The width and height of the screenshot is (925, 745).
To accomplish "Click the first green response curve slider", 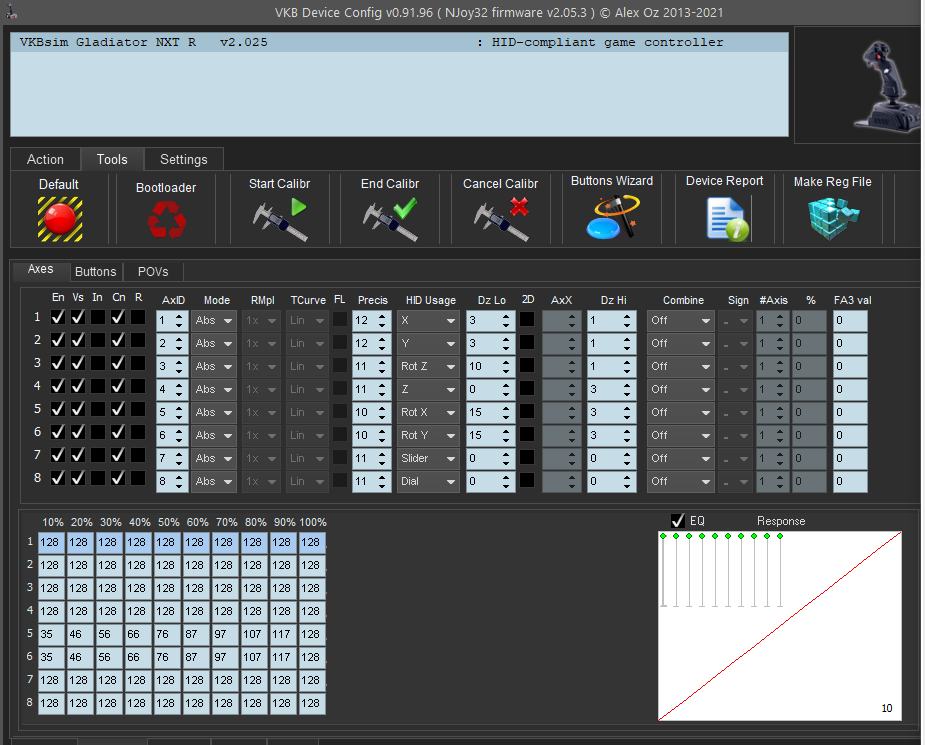I will (x=663, y=537).
